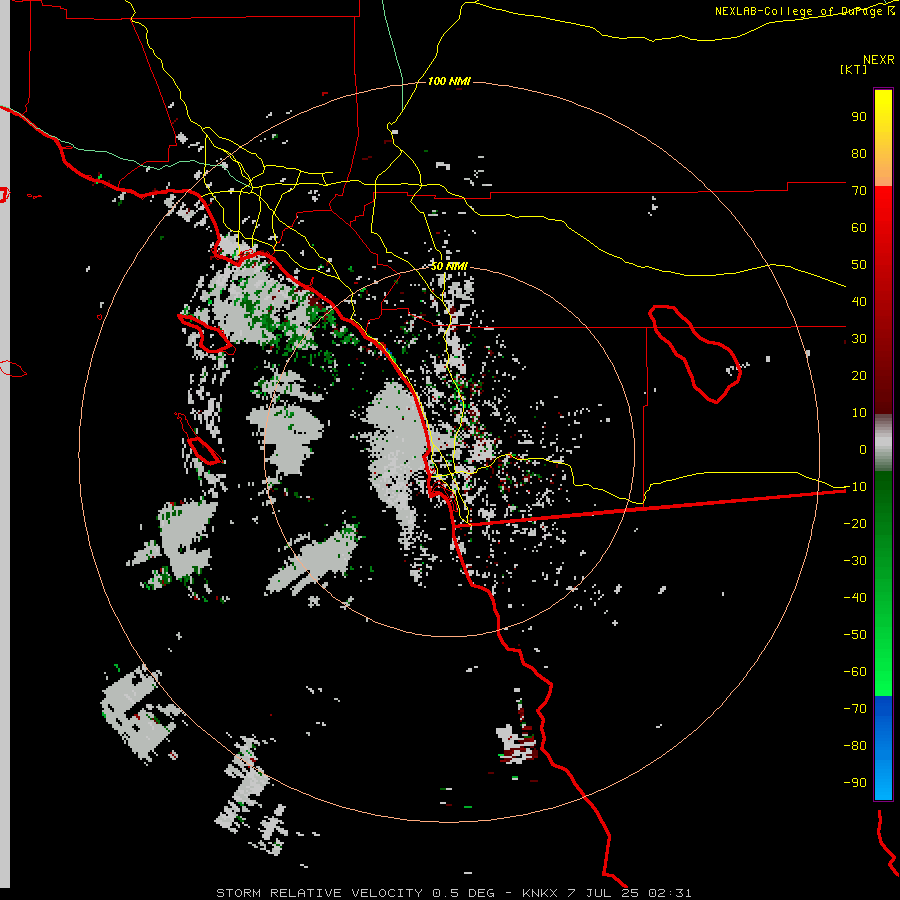
Task: Click the -40 value on the velocity scale
Action: coord(855,598)
